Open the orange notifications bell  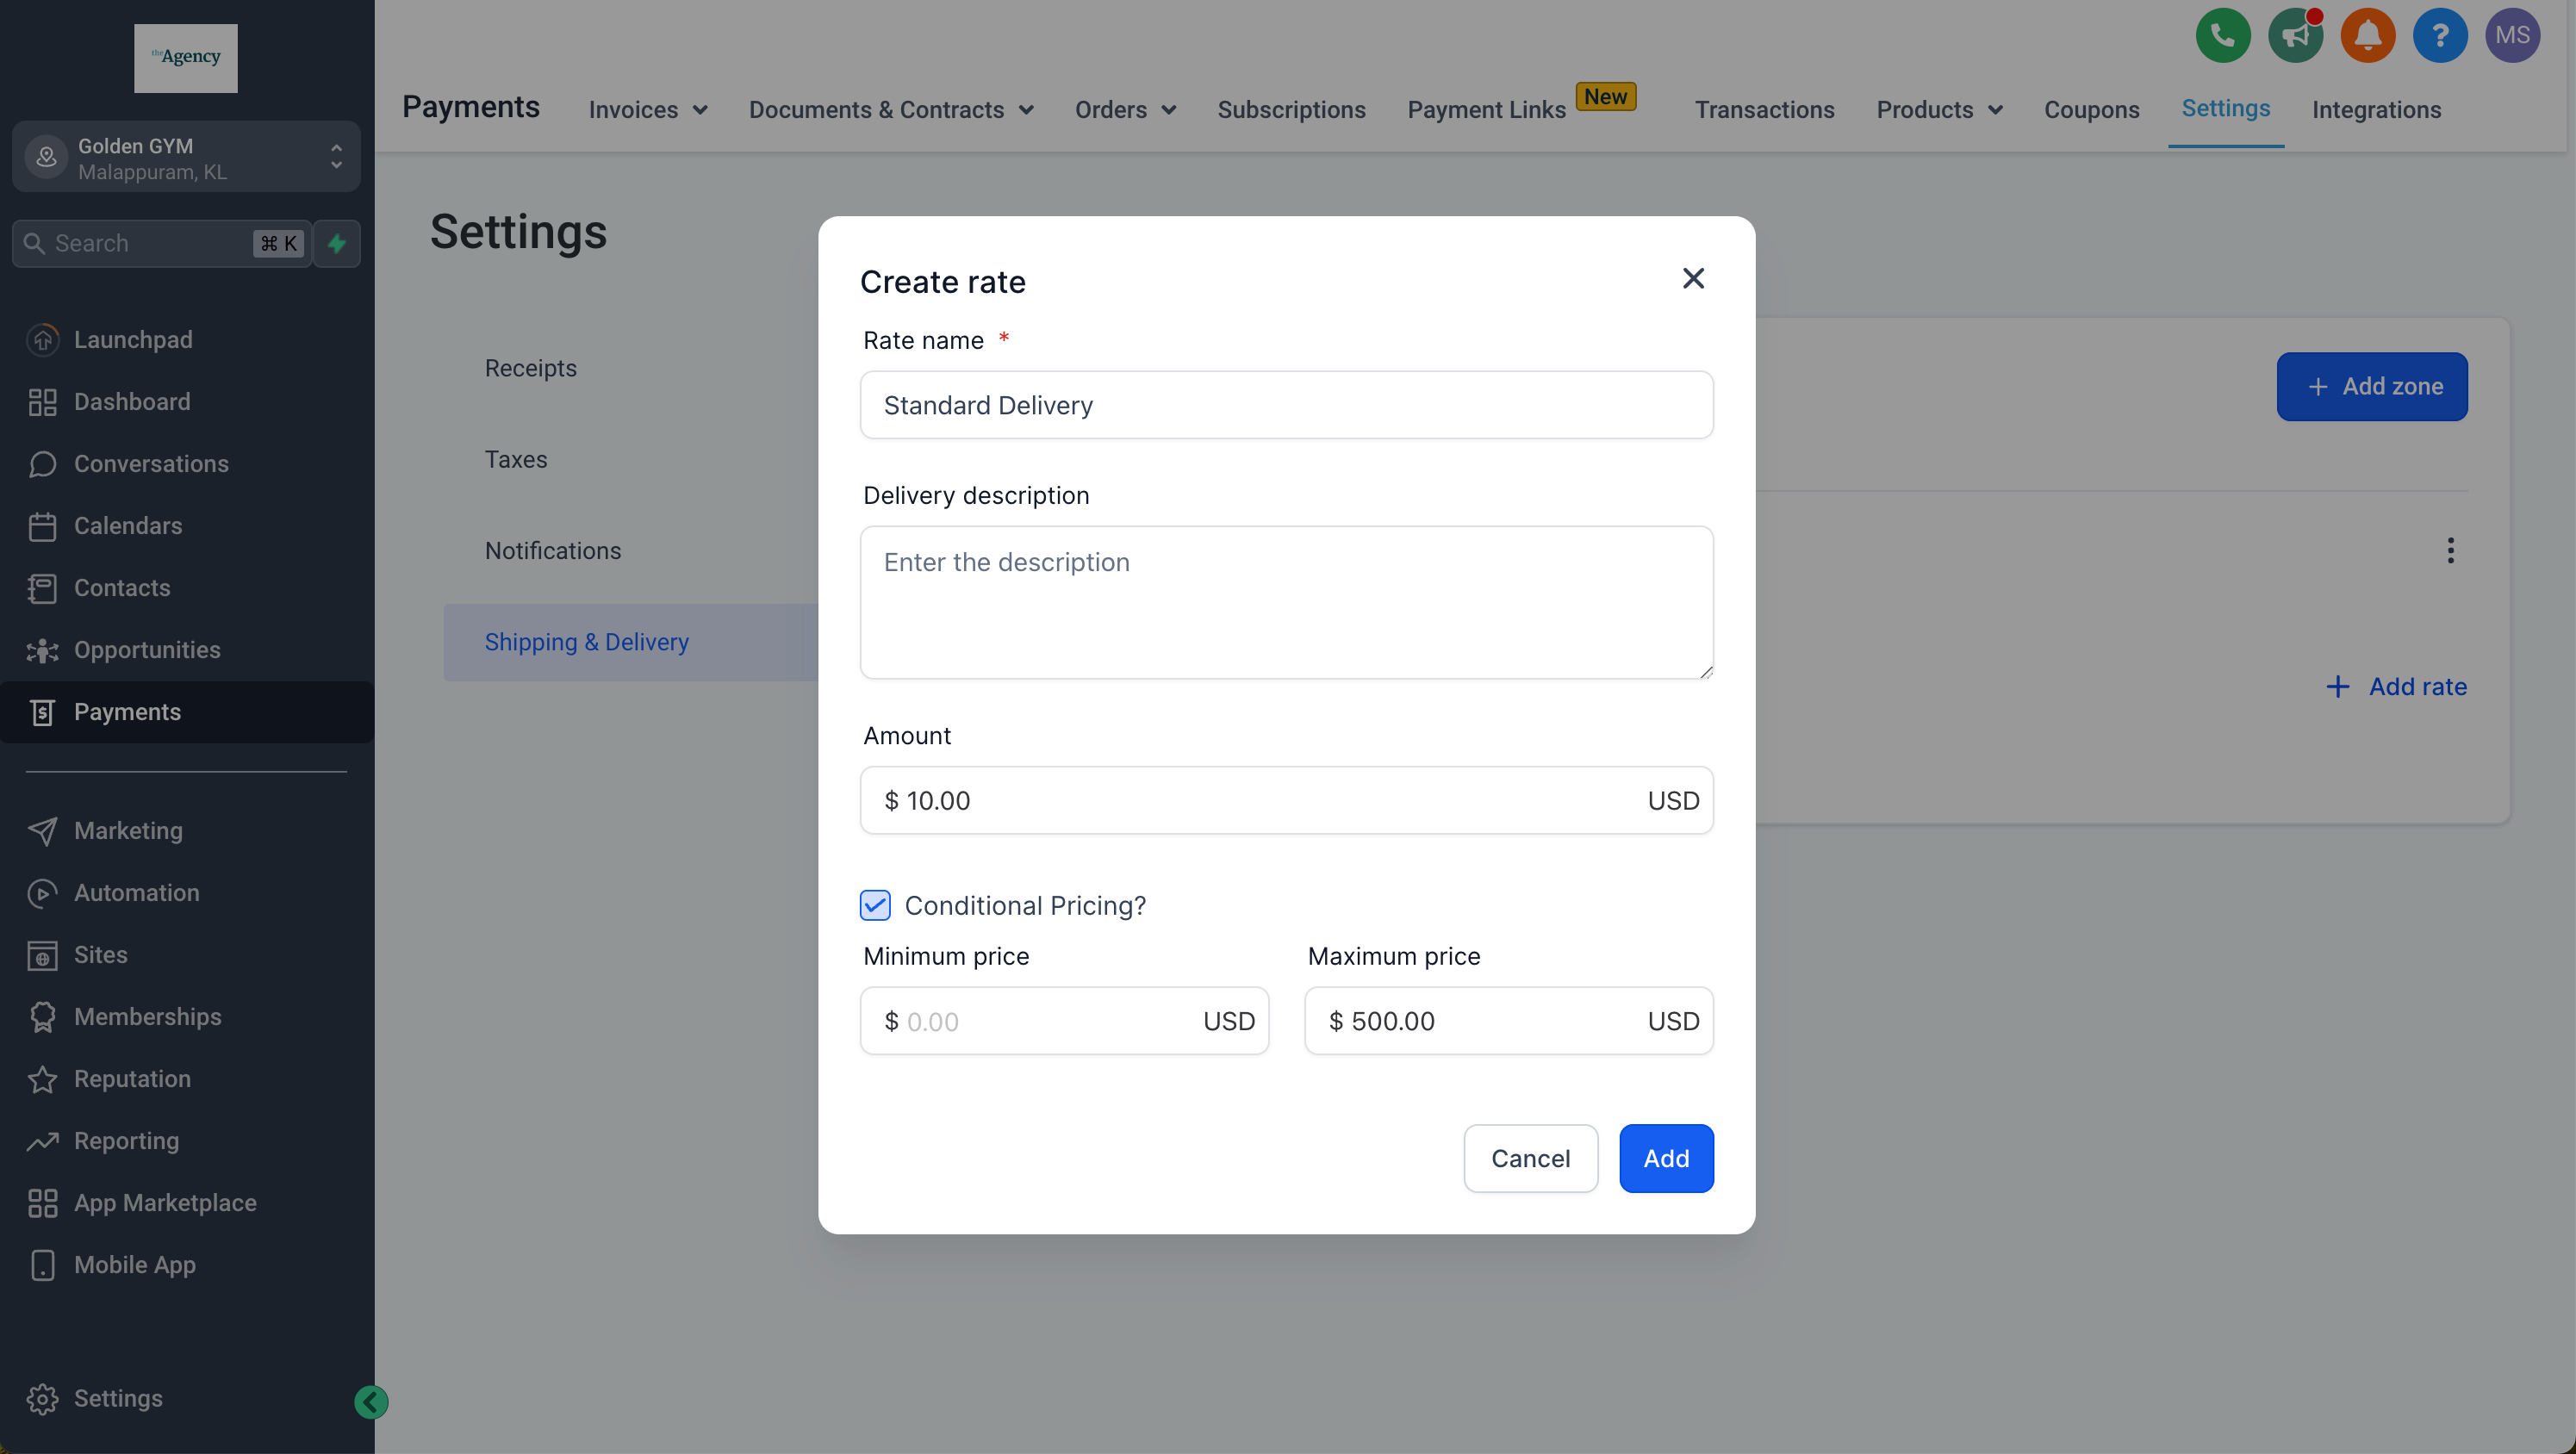(x=2367, y=36)
